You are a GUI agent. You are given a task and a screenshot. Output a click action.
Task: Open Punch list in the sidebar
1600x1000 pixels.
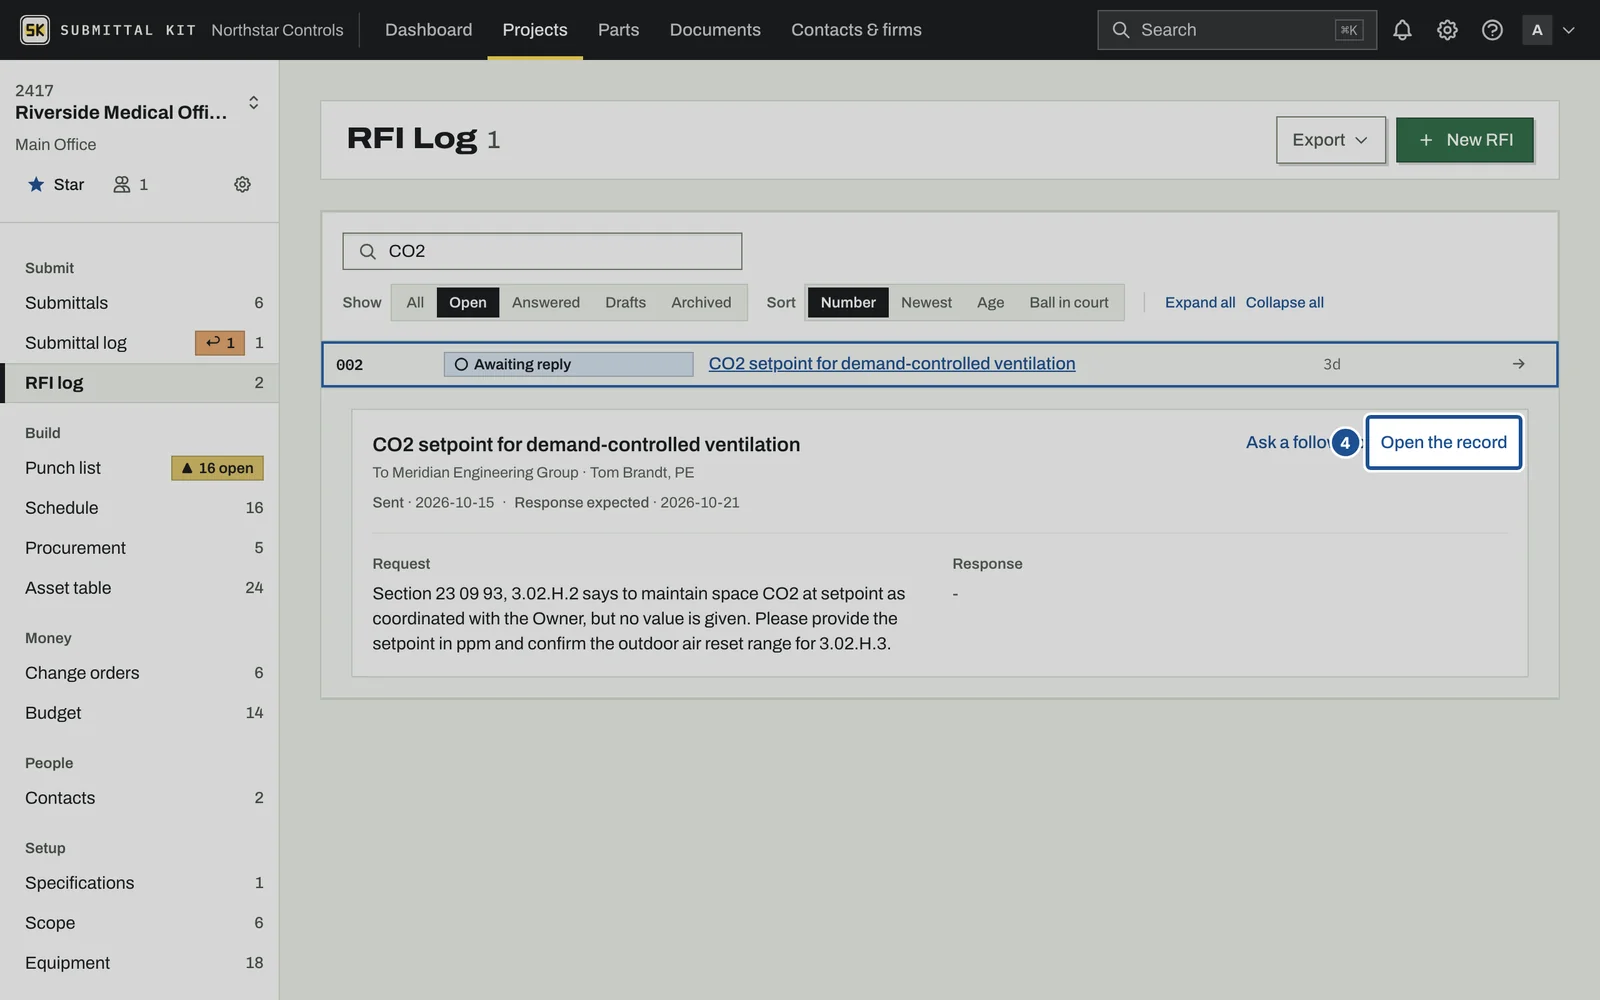coord(139,468)
